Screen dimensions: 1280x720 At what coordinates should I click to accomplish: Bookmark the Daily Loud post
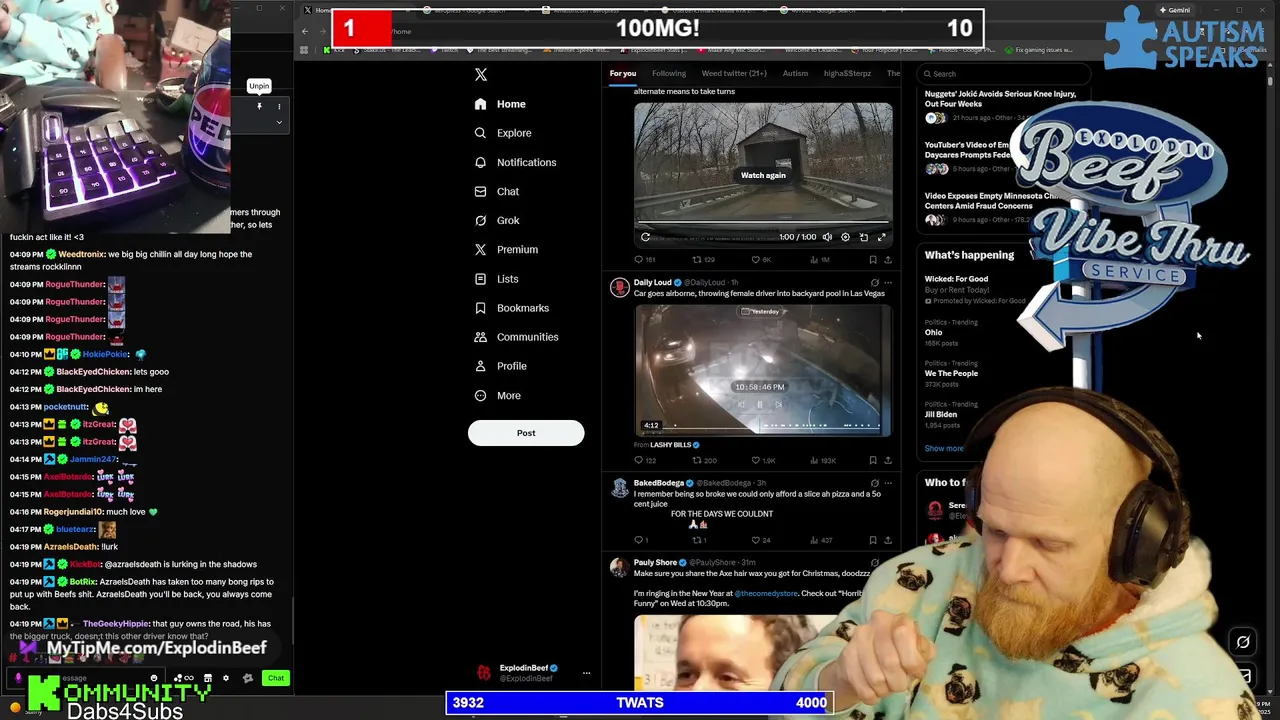pyautogui.click(x=873, y=461)
